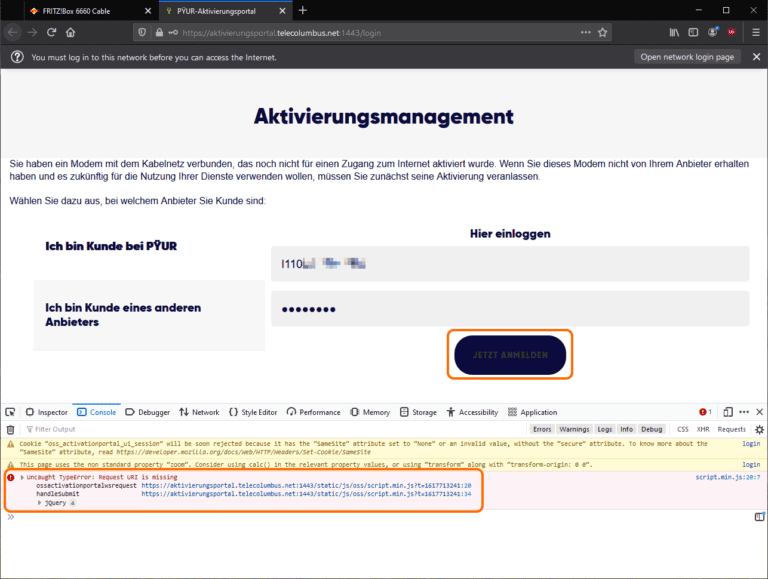Open console settings gear
Viewport: 768px width, 579px height.
tap(759, 430)
